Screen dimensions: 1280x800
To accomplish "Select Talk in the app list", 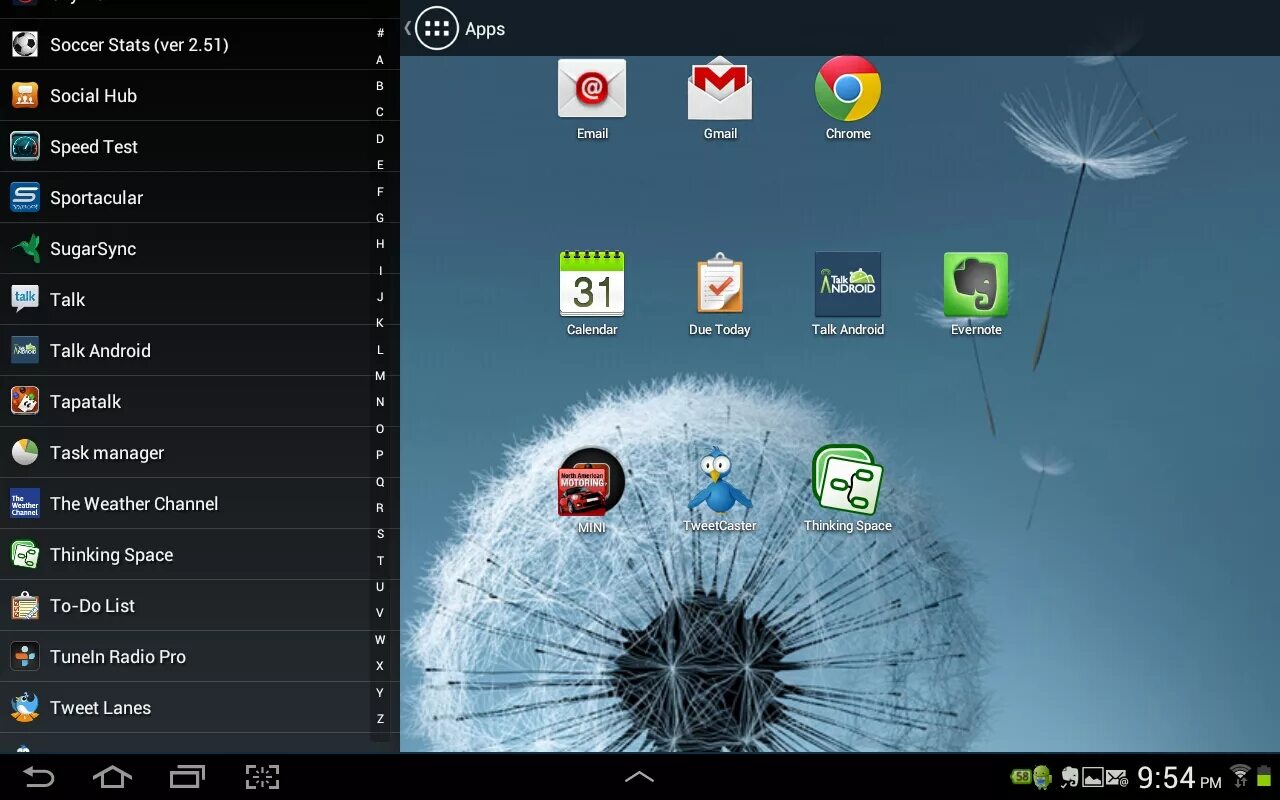I will [185, 300].
